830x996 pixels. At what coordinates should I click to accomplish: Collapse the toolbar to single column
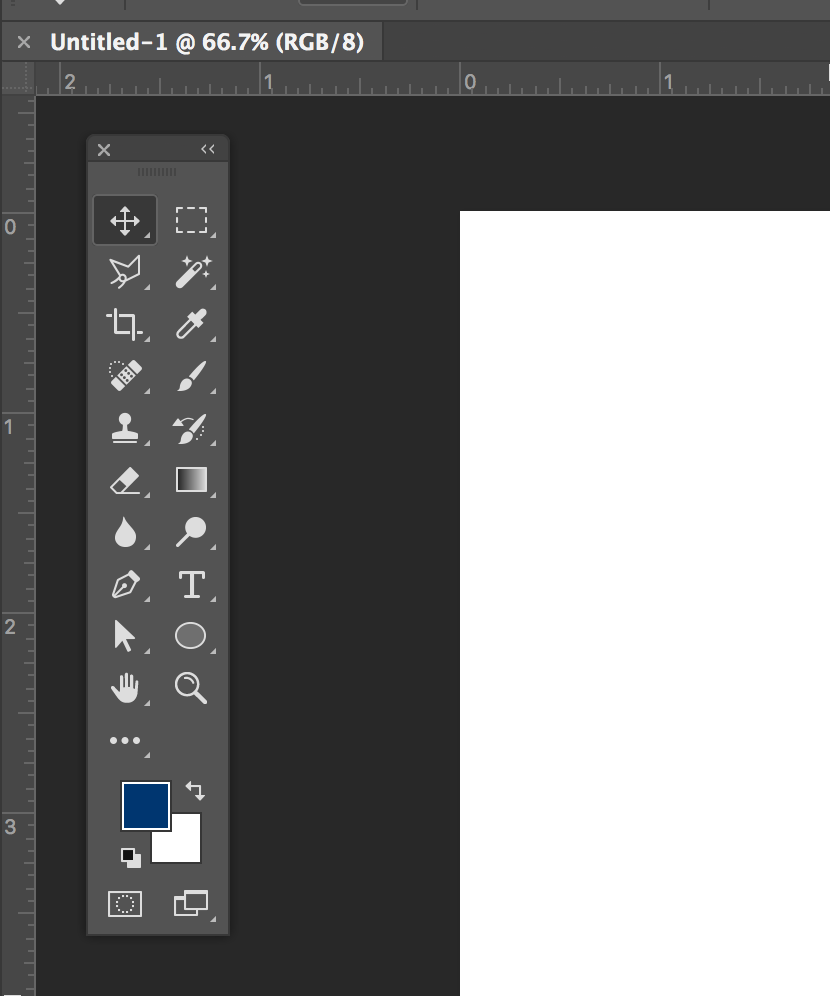click(208, 149)
